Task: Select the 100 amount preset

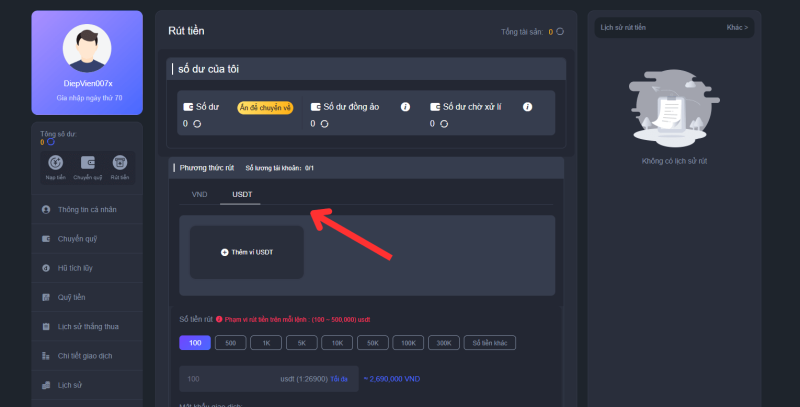Action: (195, 343)
